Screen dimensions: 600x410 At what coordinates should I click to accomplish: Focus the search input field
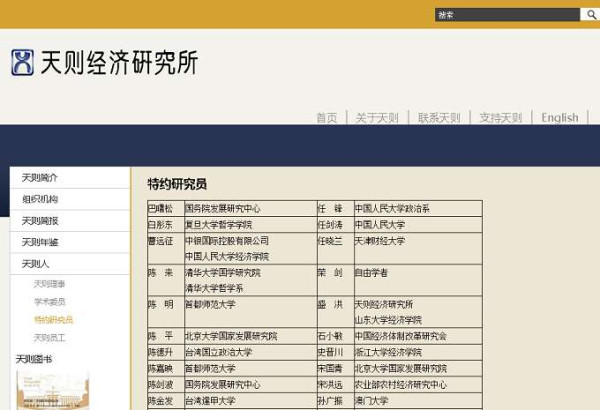tap(507, 15)
